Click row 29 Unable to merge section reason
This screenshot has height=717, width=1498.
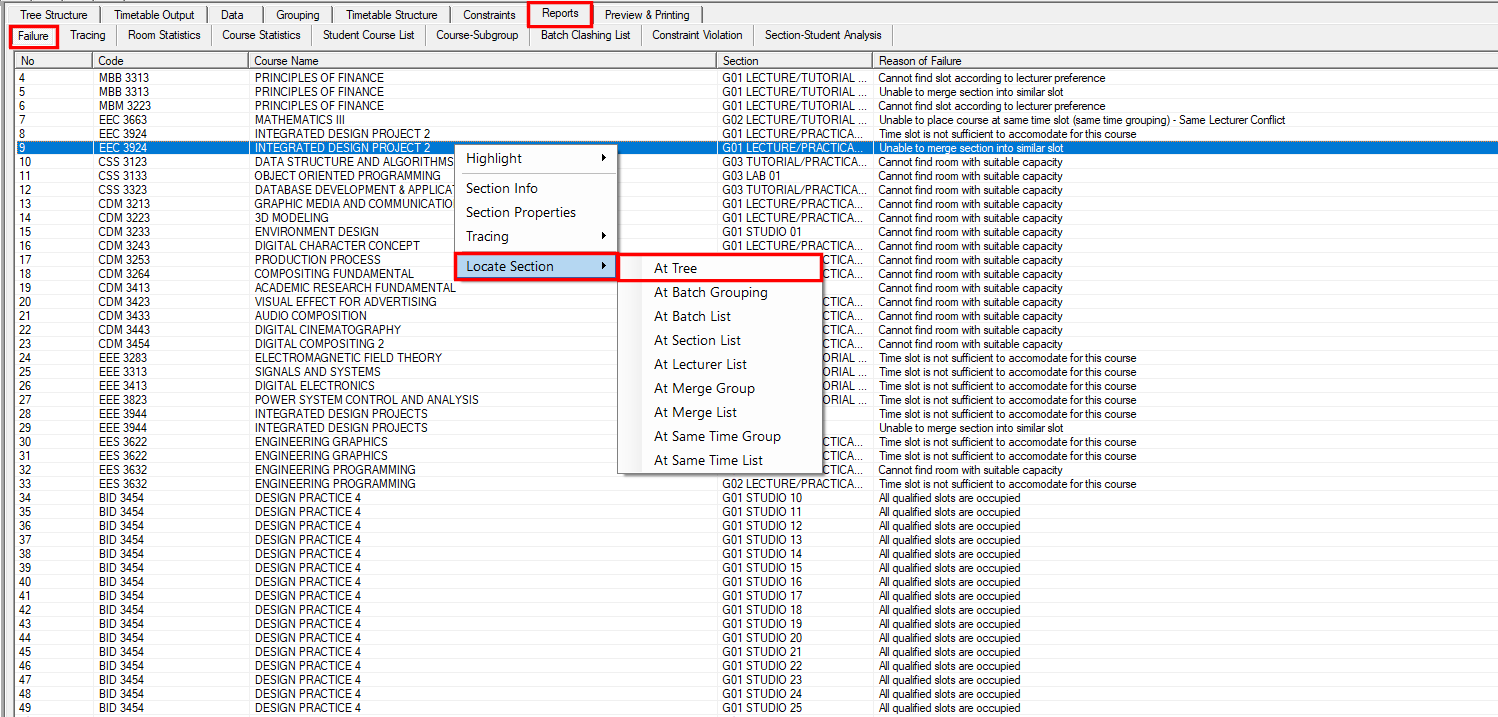pos(971,428)
